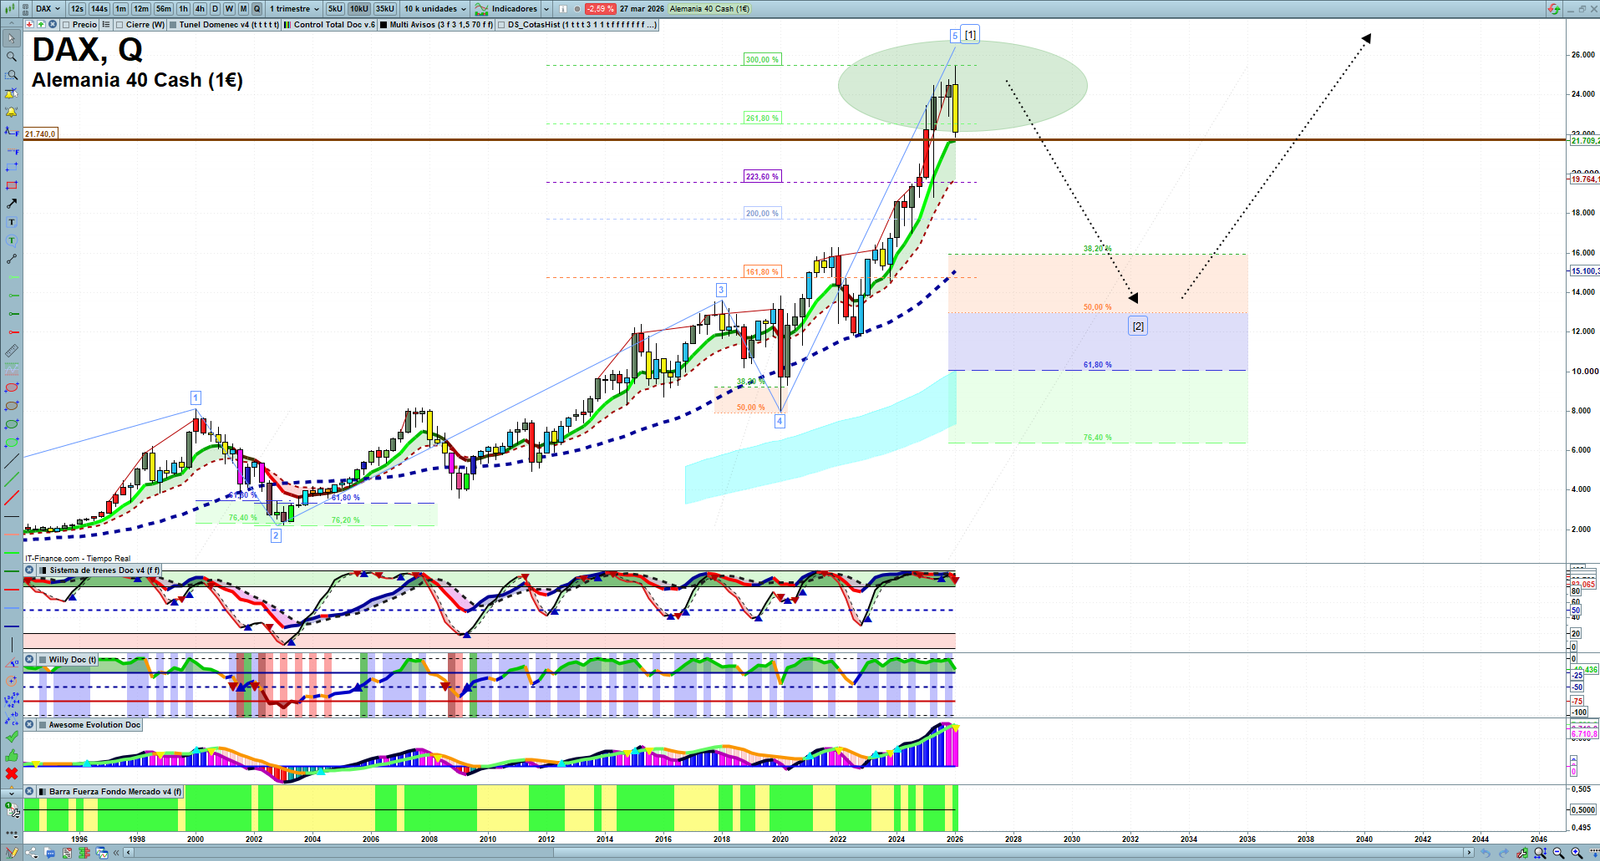
Task: Close the Sistema de trenes Doc panel
Action: (29, 570)
